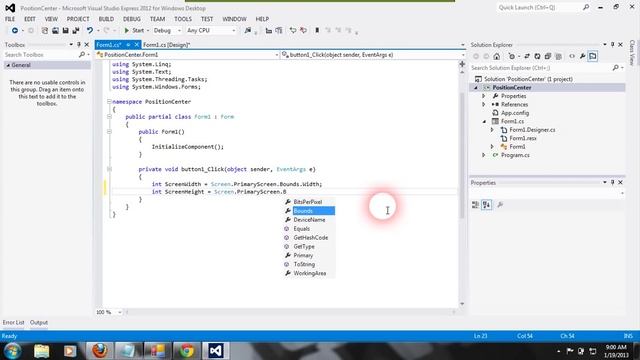This screenshot has height=360, width=640.
Task: Collapse the PositionCenter project node
Action: 476,88
